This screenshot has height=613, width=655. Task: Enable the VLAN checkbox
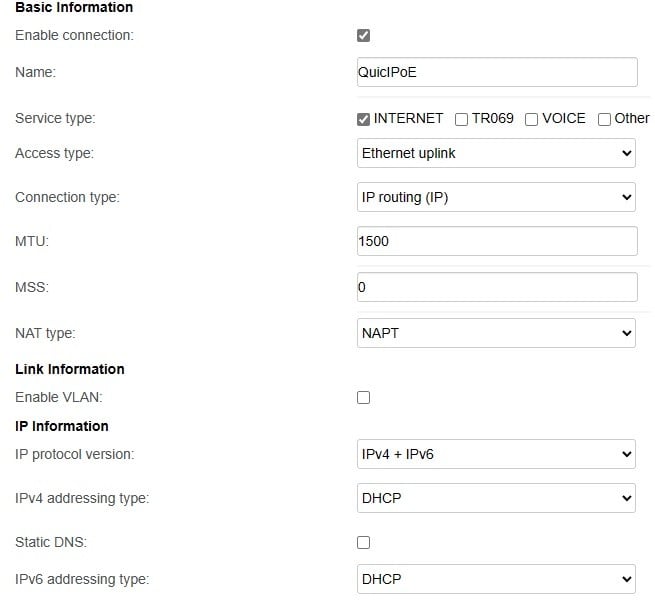coord(363,397)
